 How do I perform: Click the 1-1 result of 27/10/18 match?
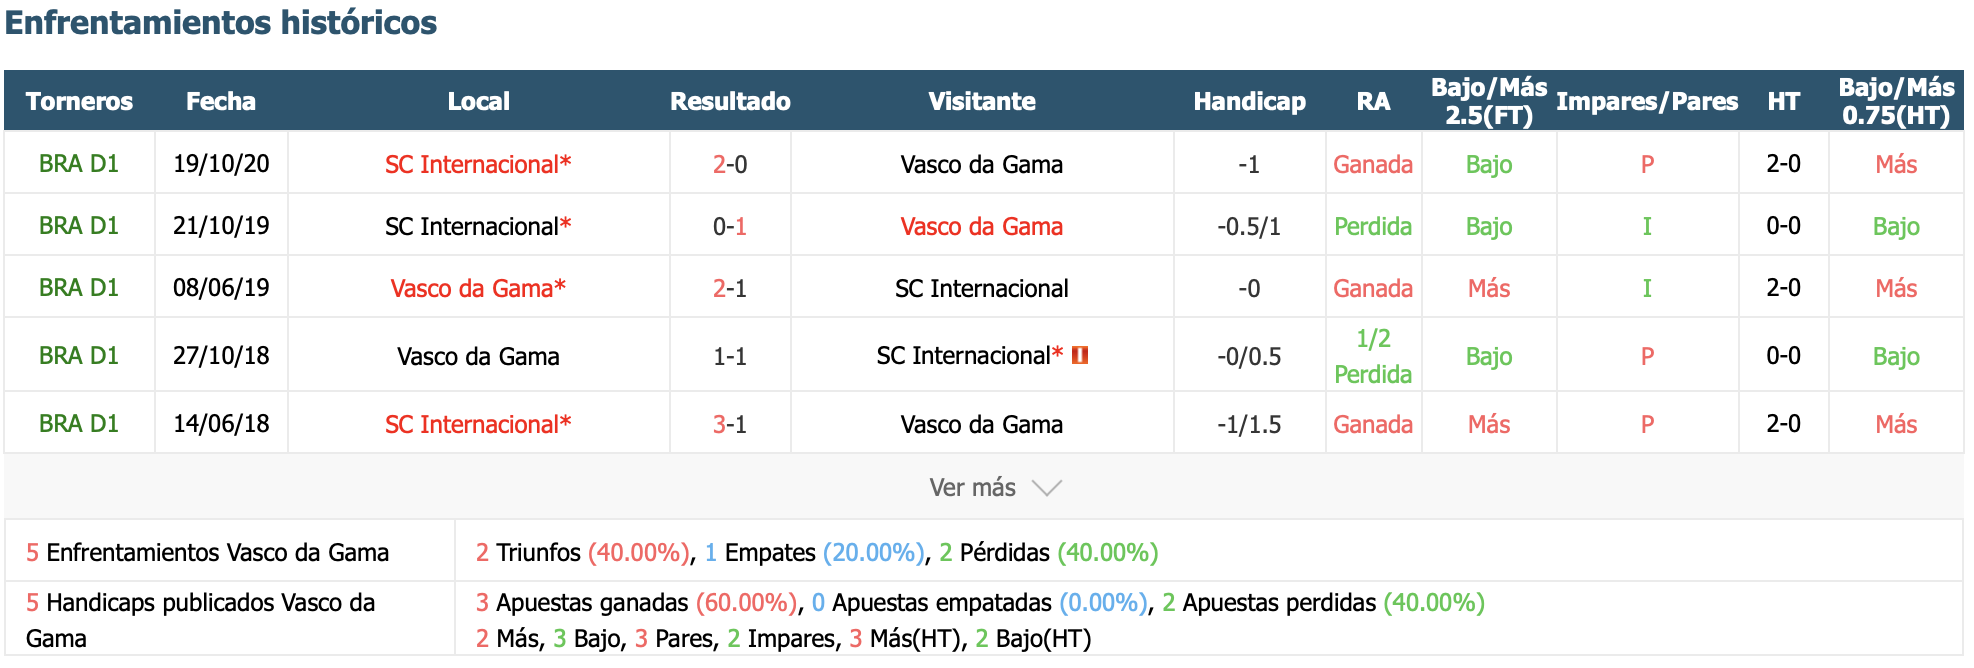click(x=730, y=356)
